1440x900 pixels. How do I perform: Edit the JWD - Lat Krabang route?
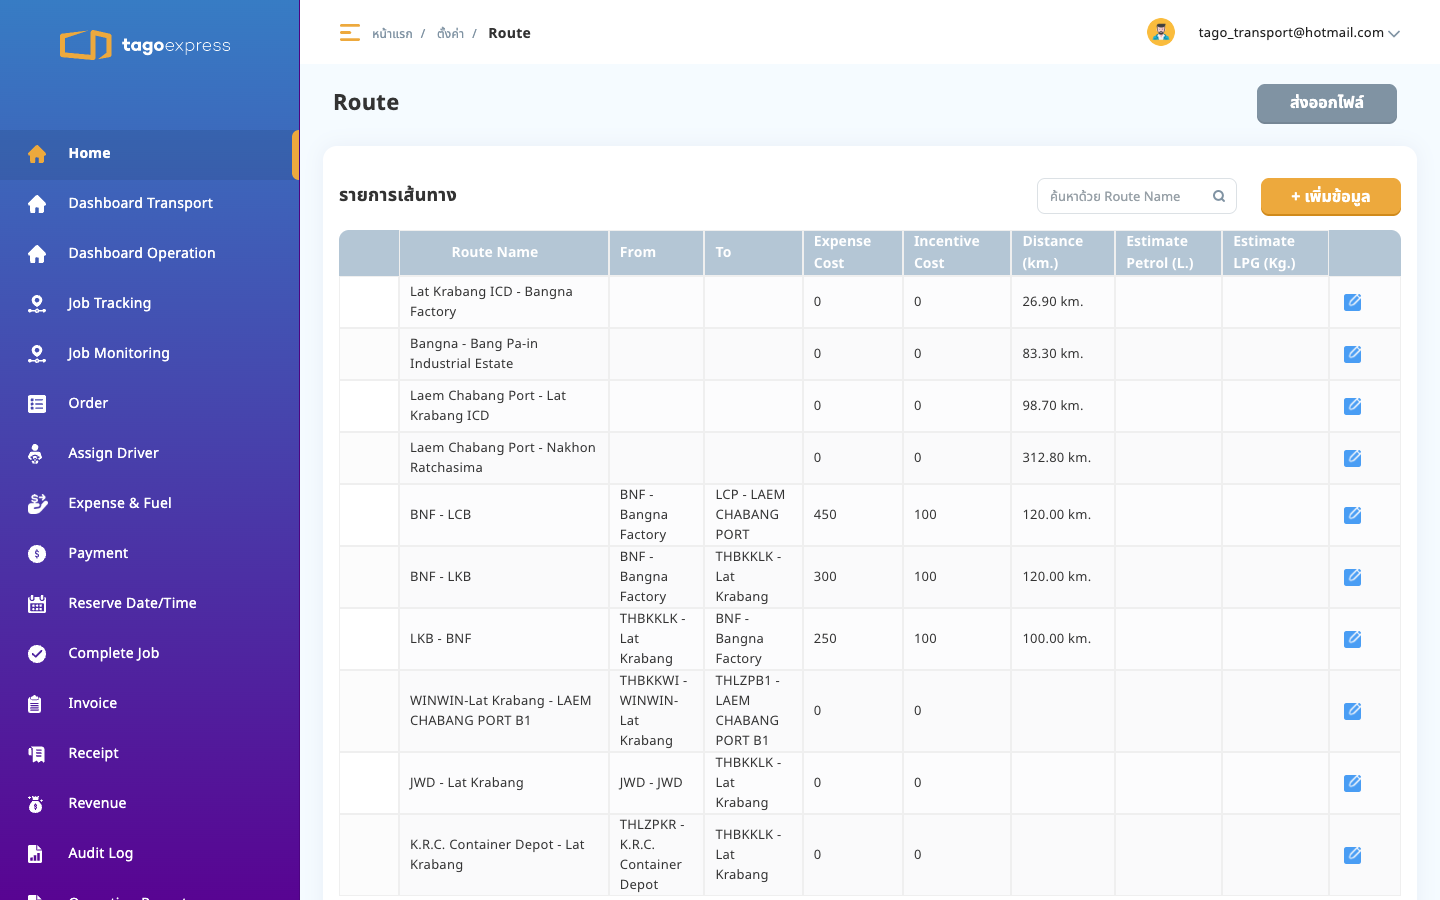click(x=1352, y=783)
